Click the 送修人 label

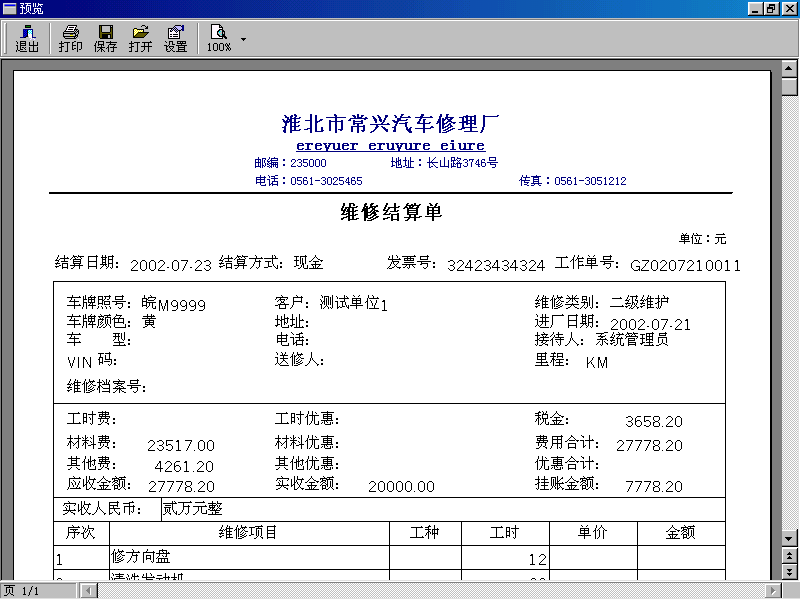(299, 360)
